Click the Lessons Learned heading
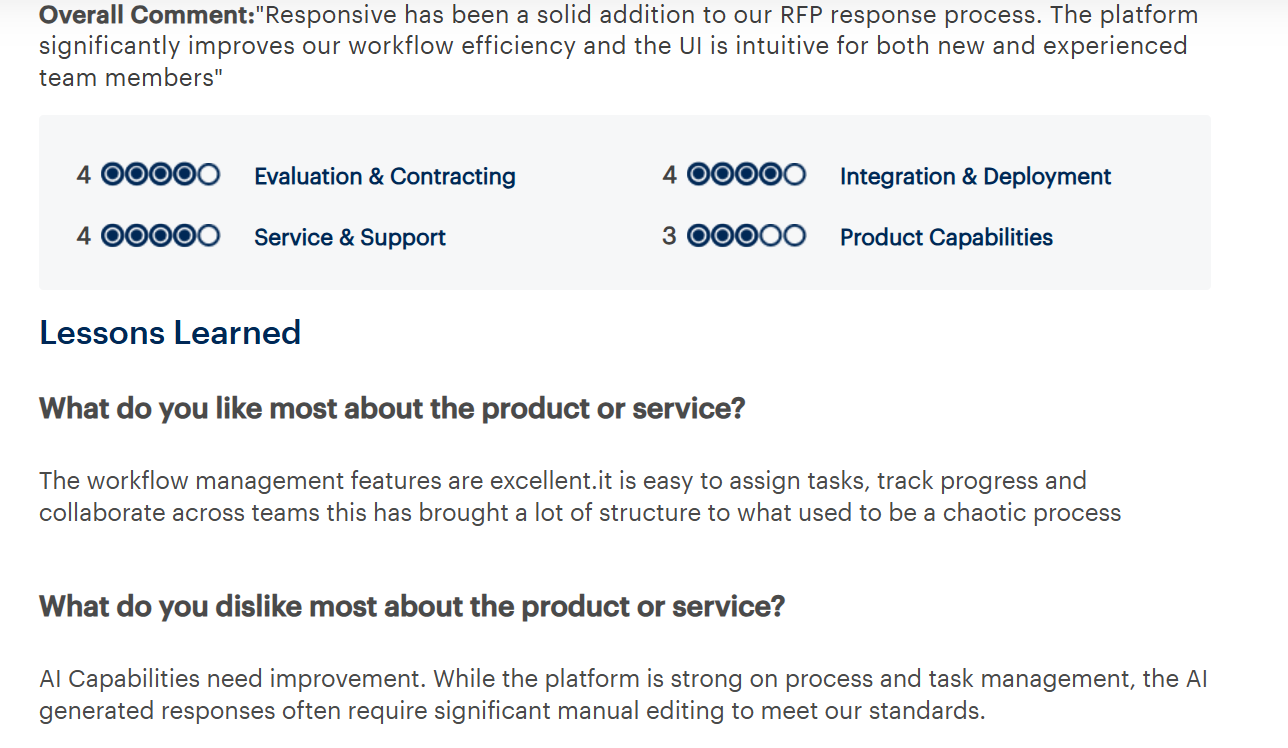 (170, 332)
